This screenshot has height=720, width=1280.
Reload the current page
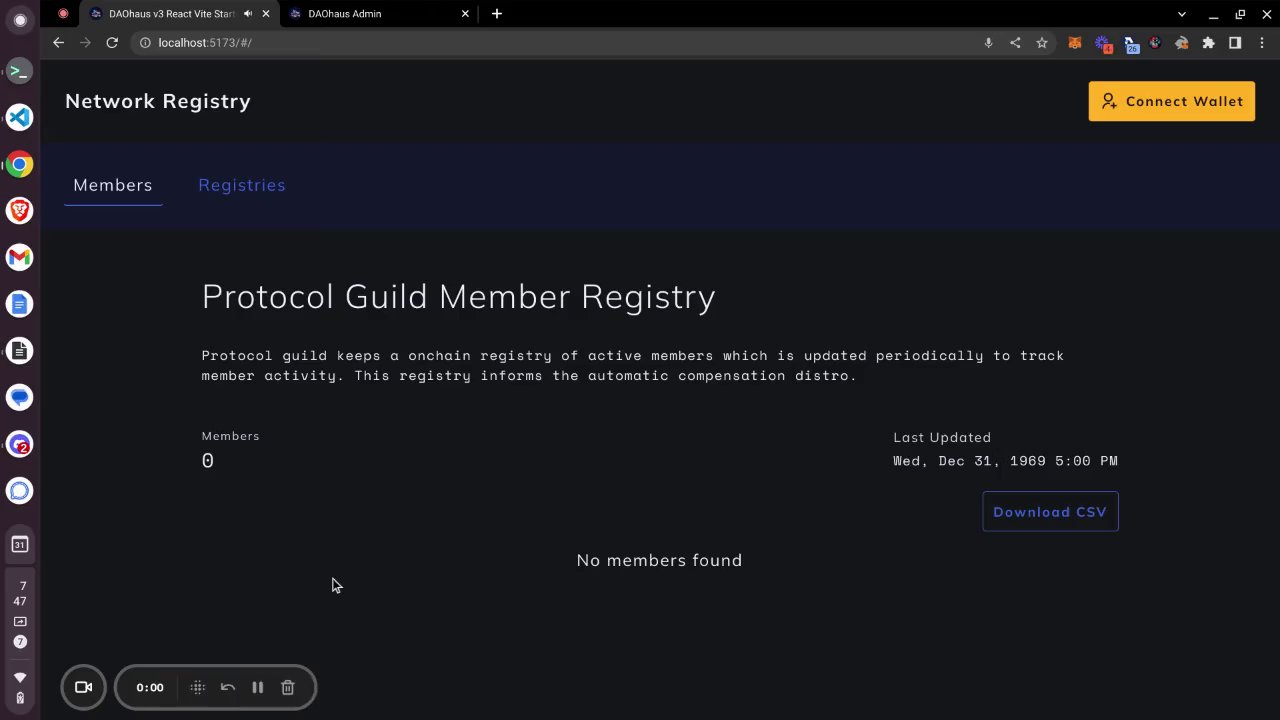112,43
